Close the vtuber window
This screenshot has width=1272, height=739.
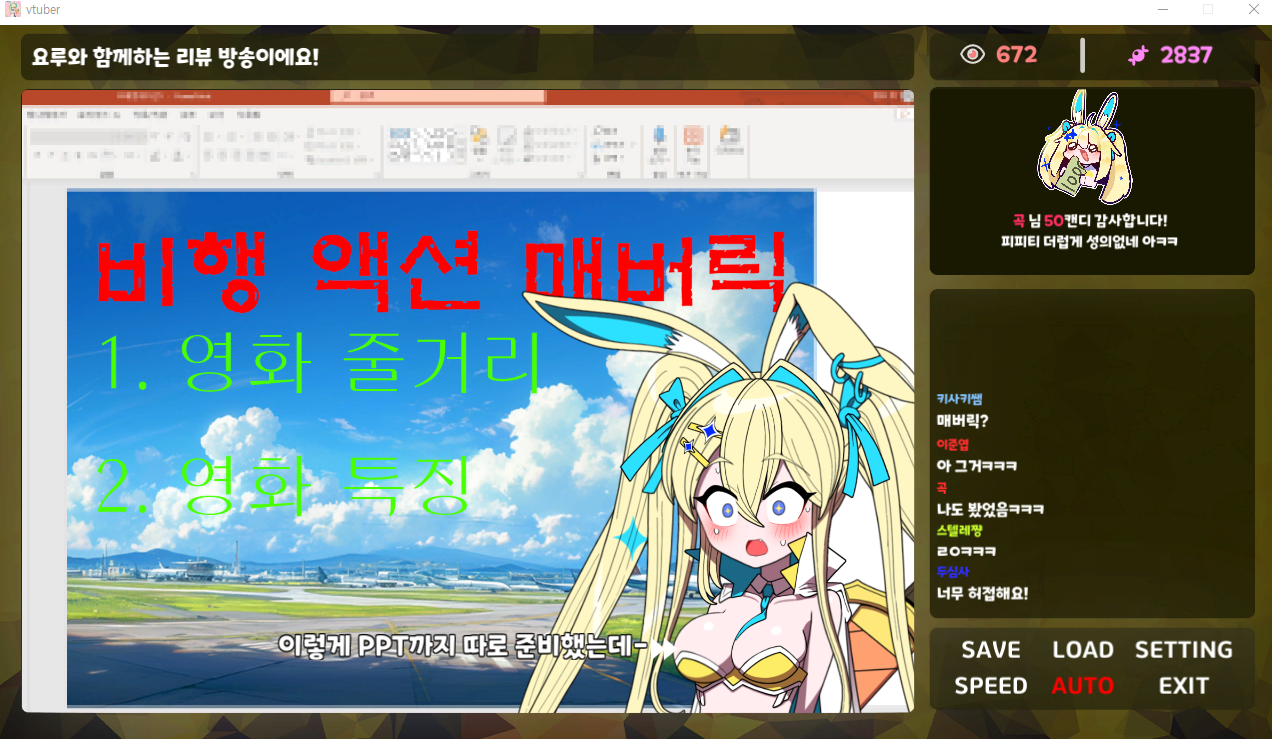pos(1253,9)
